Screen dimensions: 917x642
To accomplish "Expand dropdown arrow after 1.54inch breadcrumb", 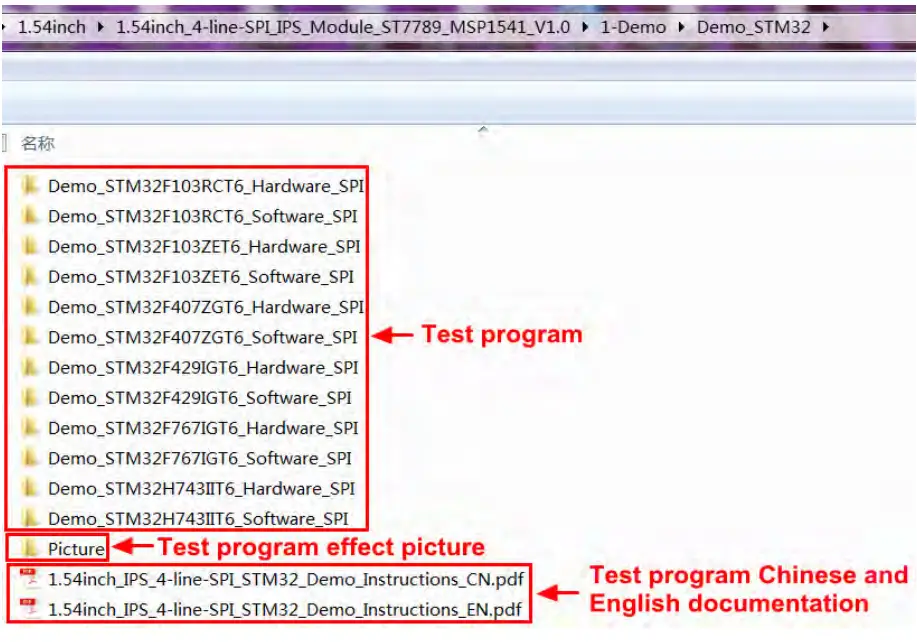I will [x=101, y=27].
